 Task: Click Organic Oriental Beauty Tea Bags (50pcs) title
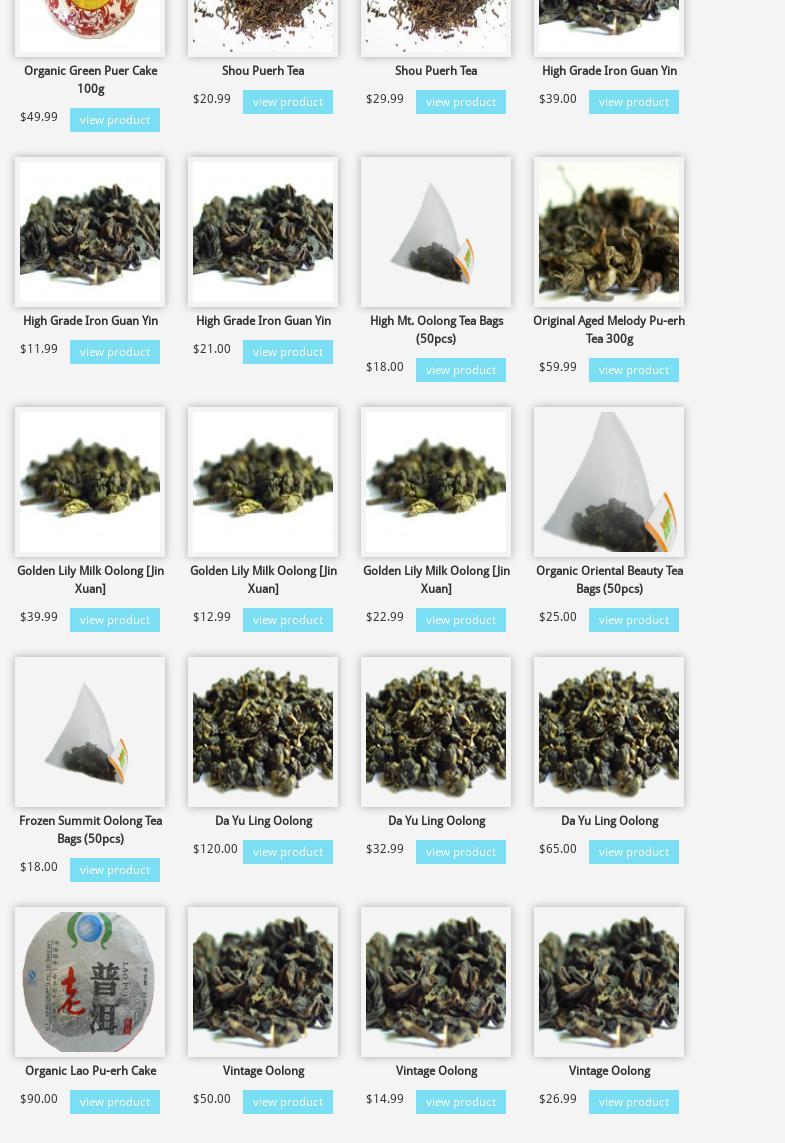point(609,580)
